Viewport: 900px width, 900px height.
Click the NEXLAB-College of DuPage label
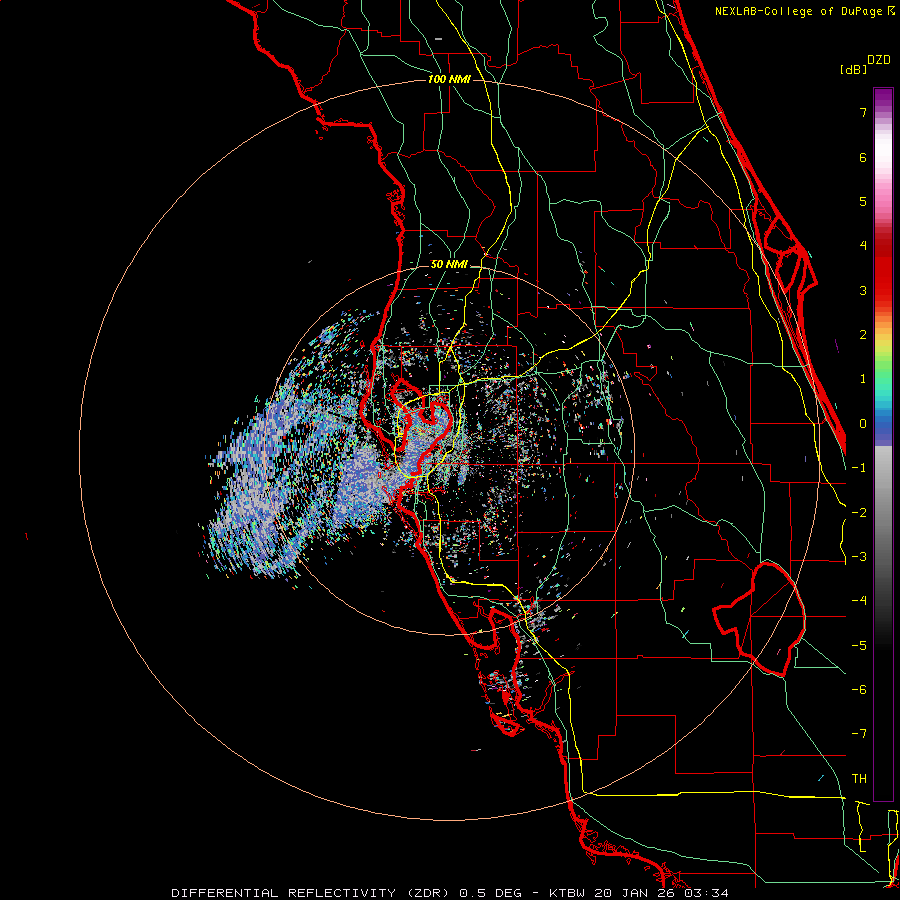coord(800,11)
